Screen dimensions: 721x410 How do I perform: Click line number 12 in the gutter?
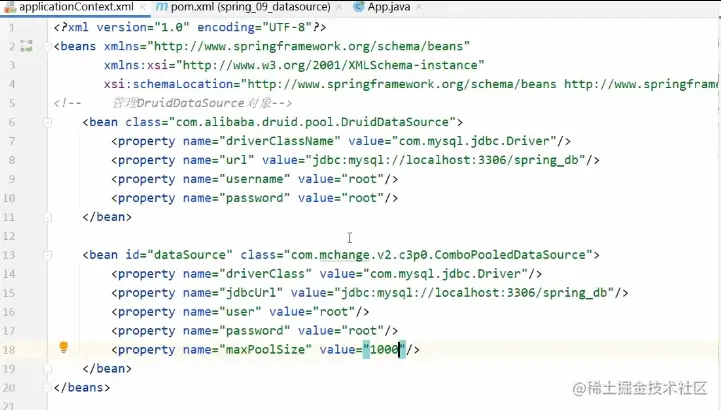click(9, 236)
